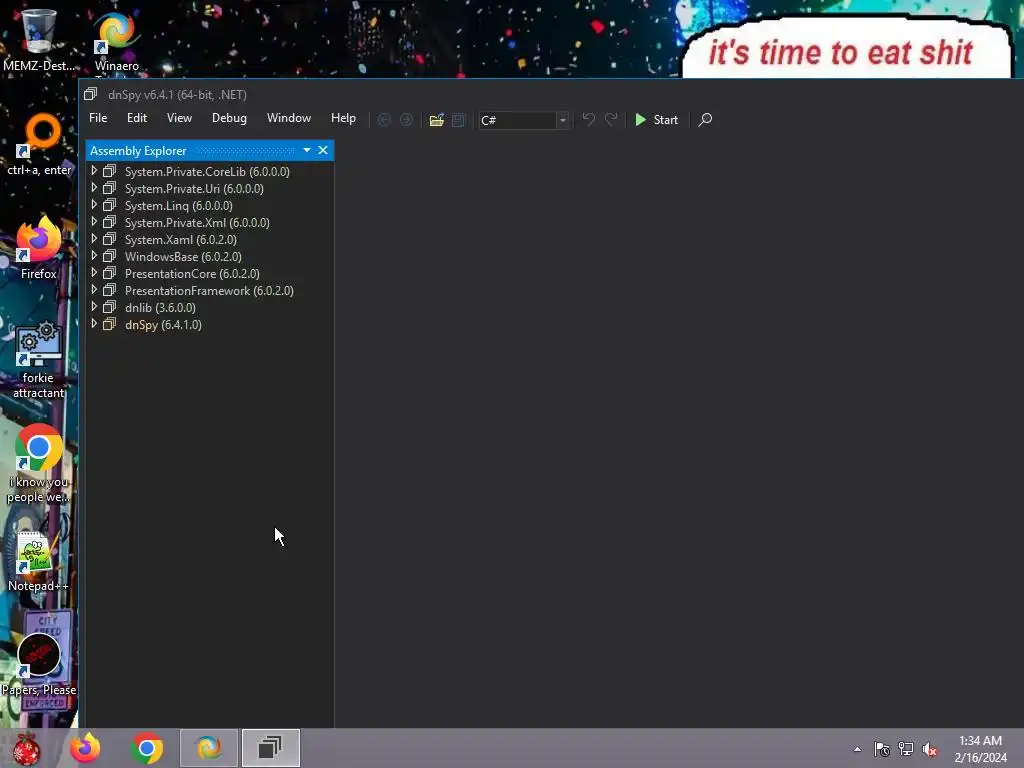
Task: Select PresentationFramework (6.0.2.0) assembly
Action: point(209,291)
